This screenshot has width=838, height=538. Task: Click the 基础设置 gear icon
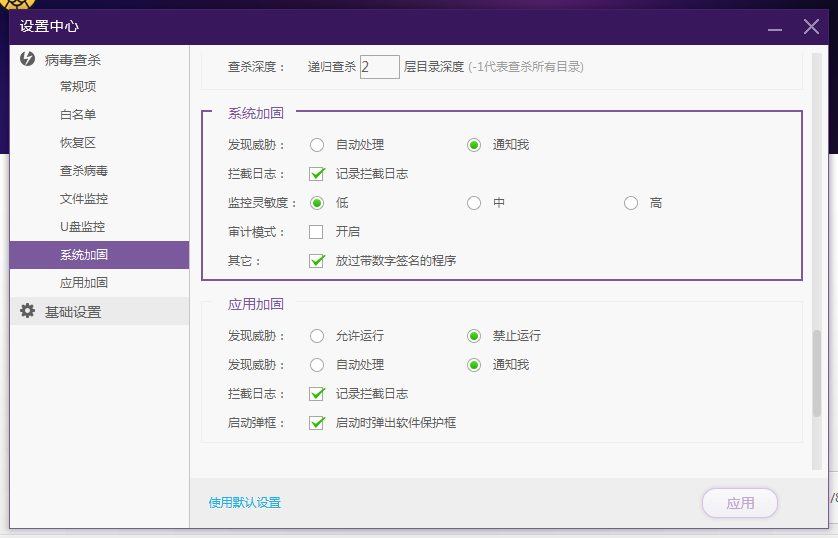point(28,311)
